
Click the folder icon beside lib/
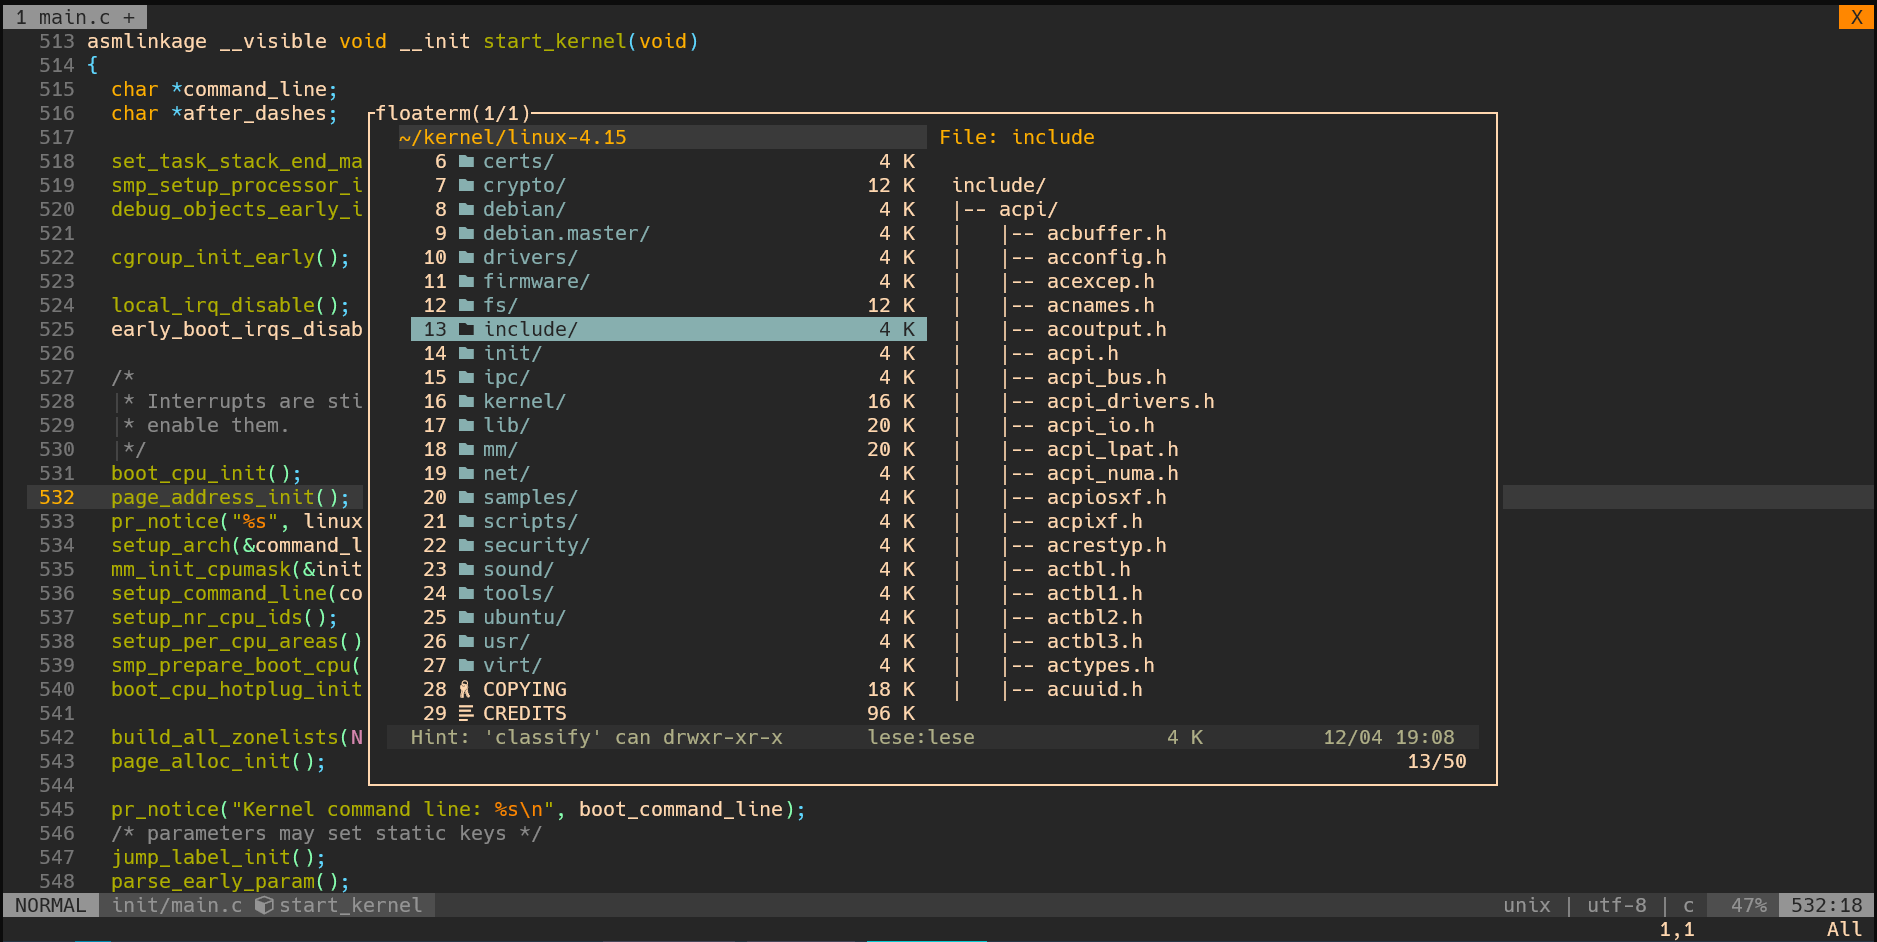pyautogui.click(x=466, y=425)
